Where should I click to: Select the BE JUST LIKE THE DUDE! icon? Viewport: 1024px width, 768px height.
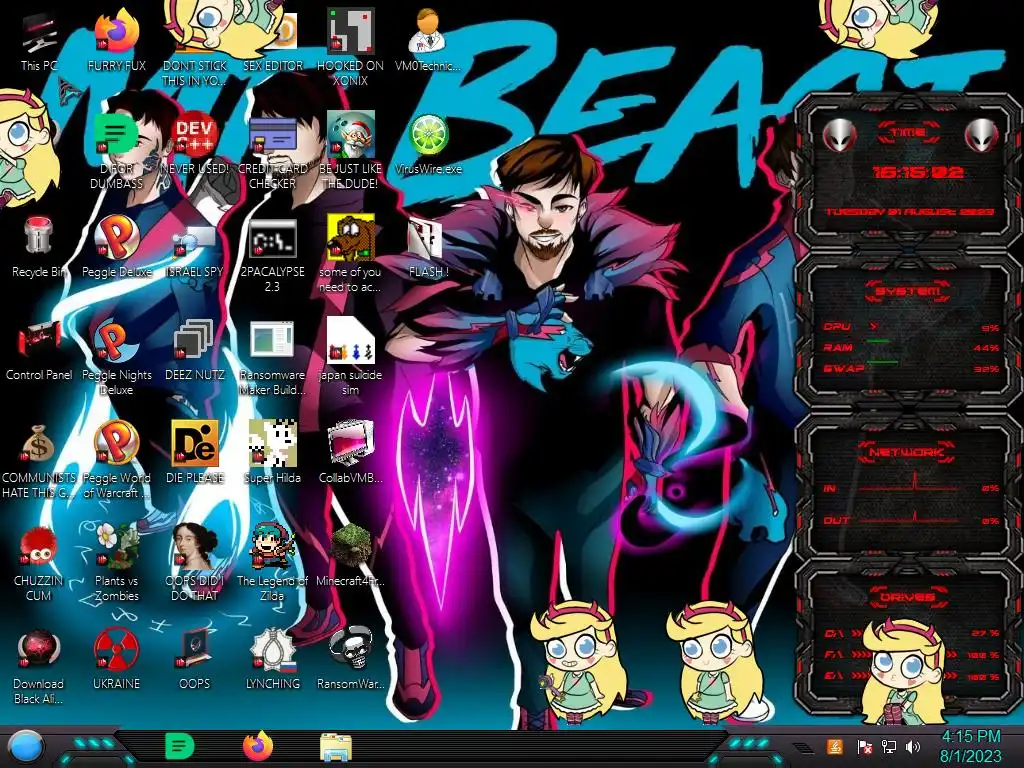pos(350,152)
